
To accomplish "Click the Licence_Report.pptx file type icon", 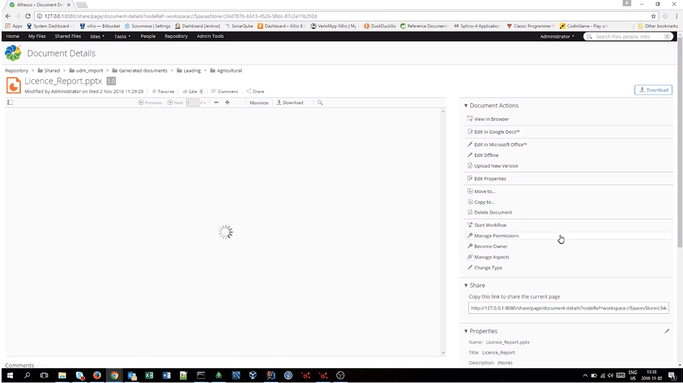I will tap(14, 85).
